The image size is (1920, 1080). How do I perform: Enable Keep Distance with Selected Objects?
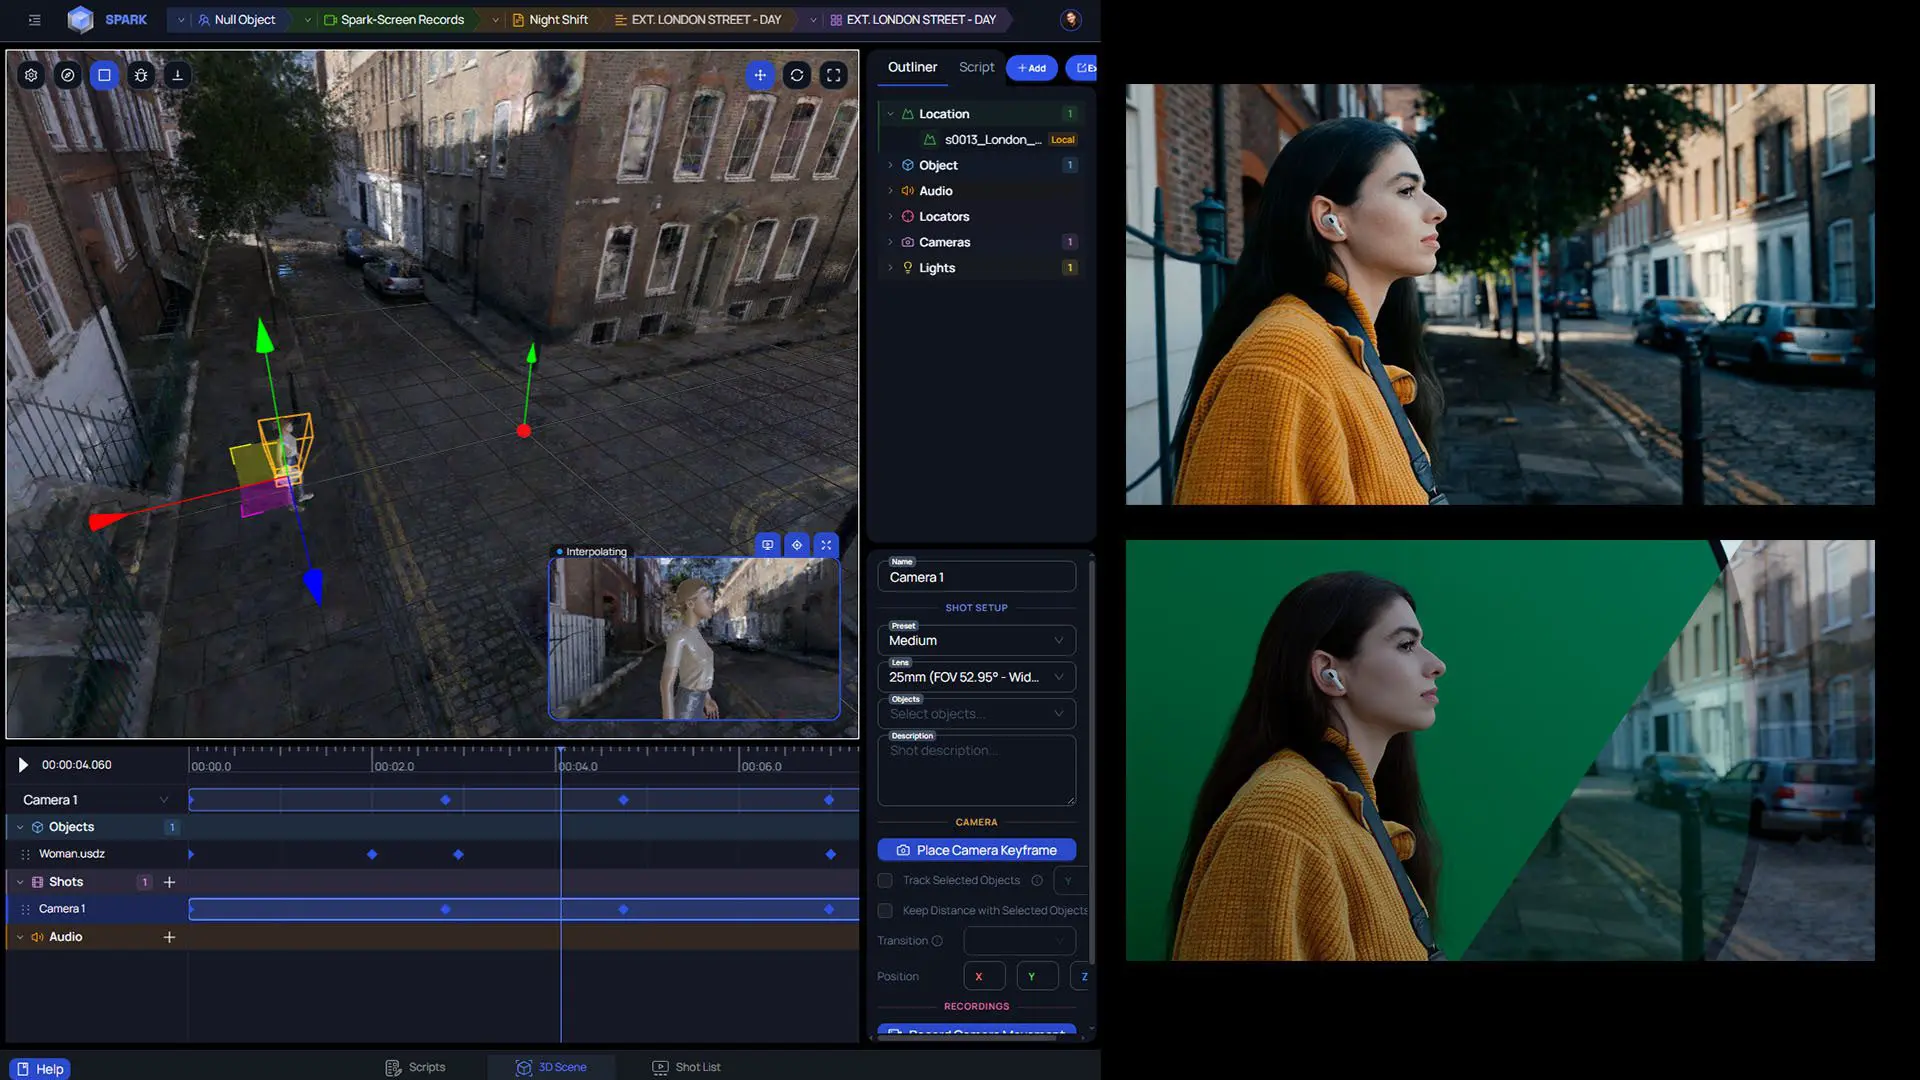885,910
